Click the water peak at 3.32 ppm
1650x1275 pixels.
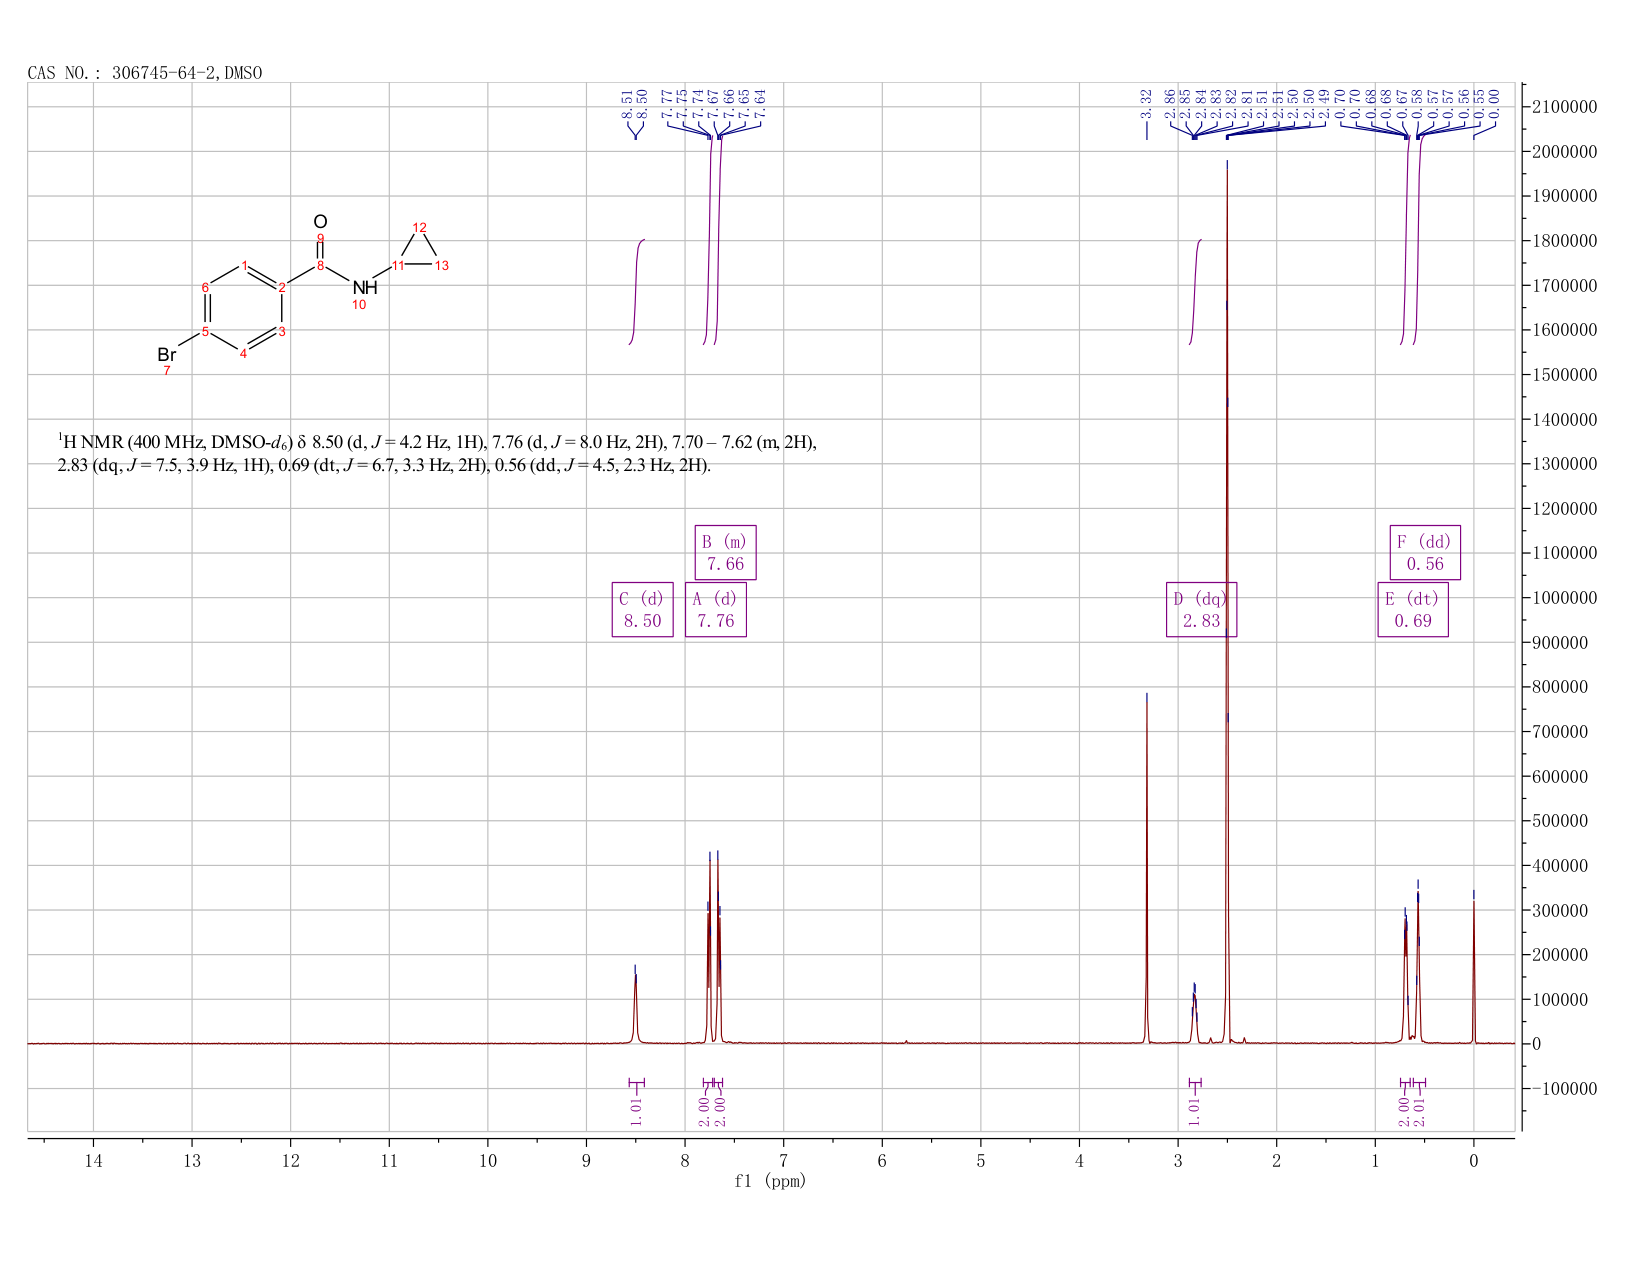click(x=1146, y=868)
